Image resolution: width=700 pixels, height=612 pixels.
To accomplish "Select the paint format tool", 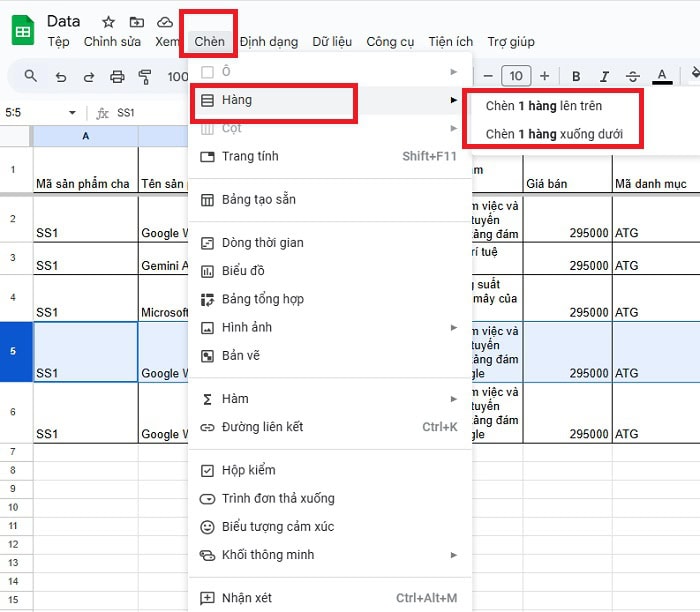I will [145, 77].
